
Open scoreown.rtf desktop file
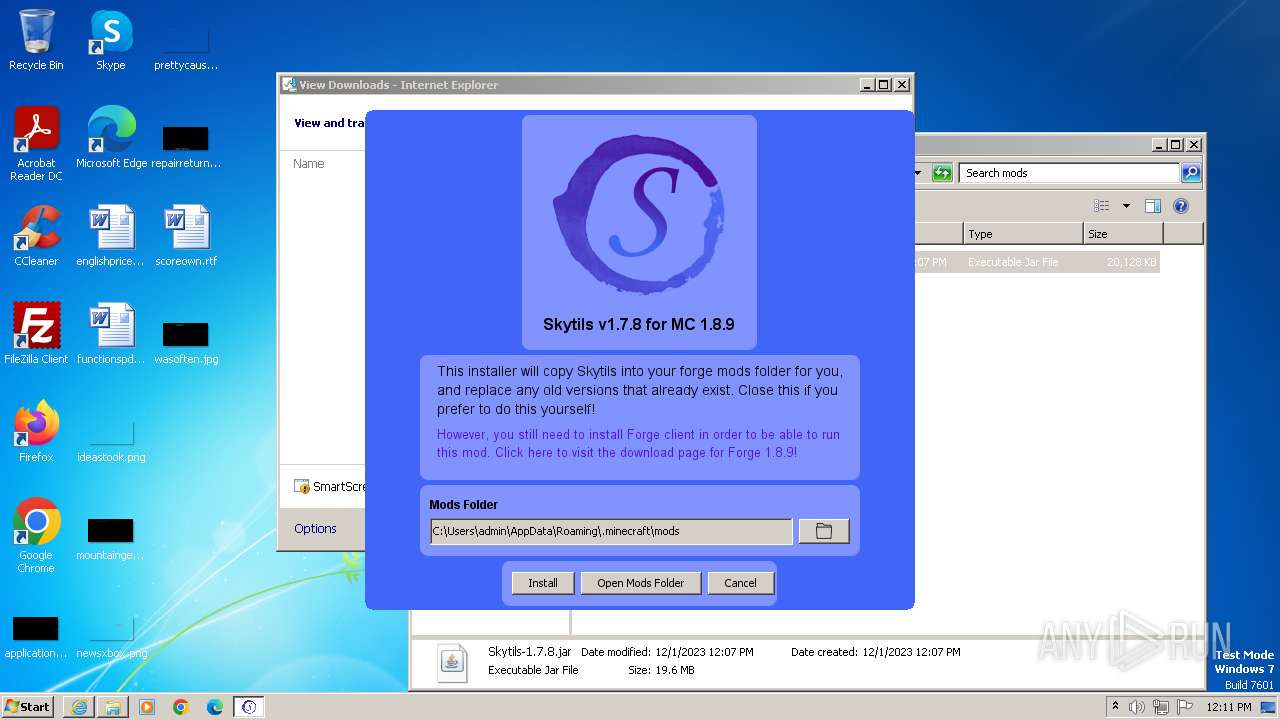point(186,236)
